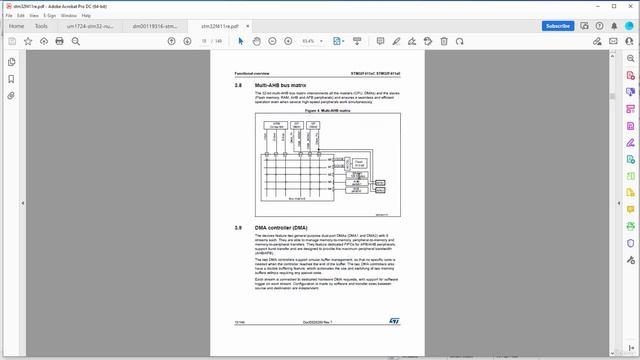Image resolution: width=640 pixels, height=360 pixels.
Task: Click the Subscribe button
Action: 558,26
